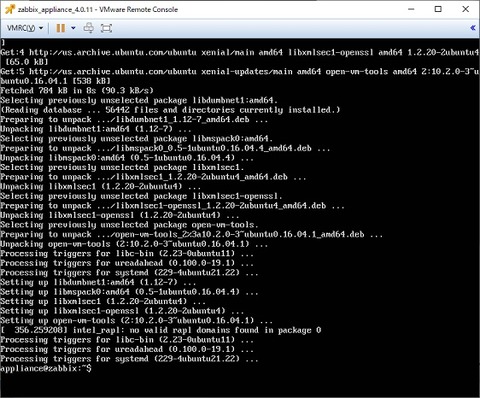Click the line ending with [538 kB]
Viewport: 480px width, 398px height.
point(55,81)
